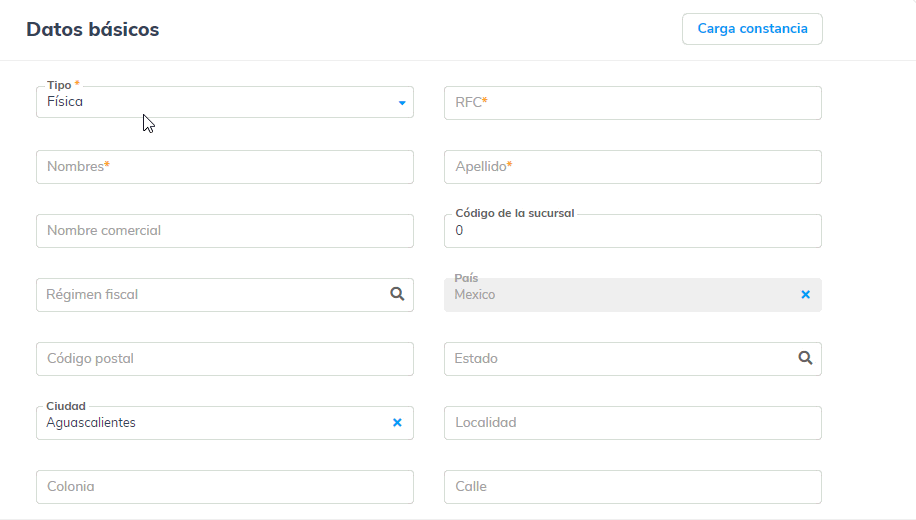Click the Código postal input
Image resolution: width=916 pixels, height=520 pixels.
[224, 359]
